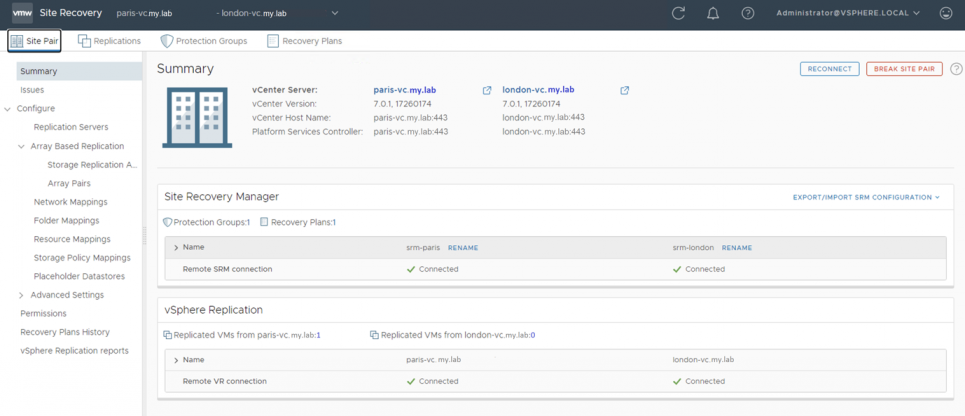Collapse the Array Based Replication node
Image resolution: width=965 pixels, height=416 pixels.
pyautogui.click(x=22, y=146)
